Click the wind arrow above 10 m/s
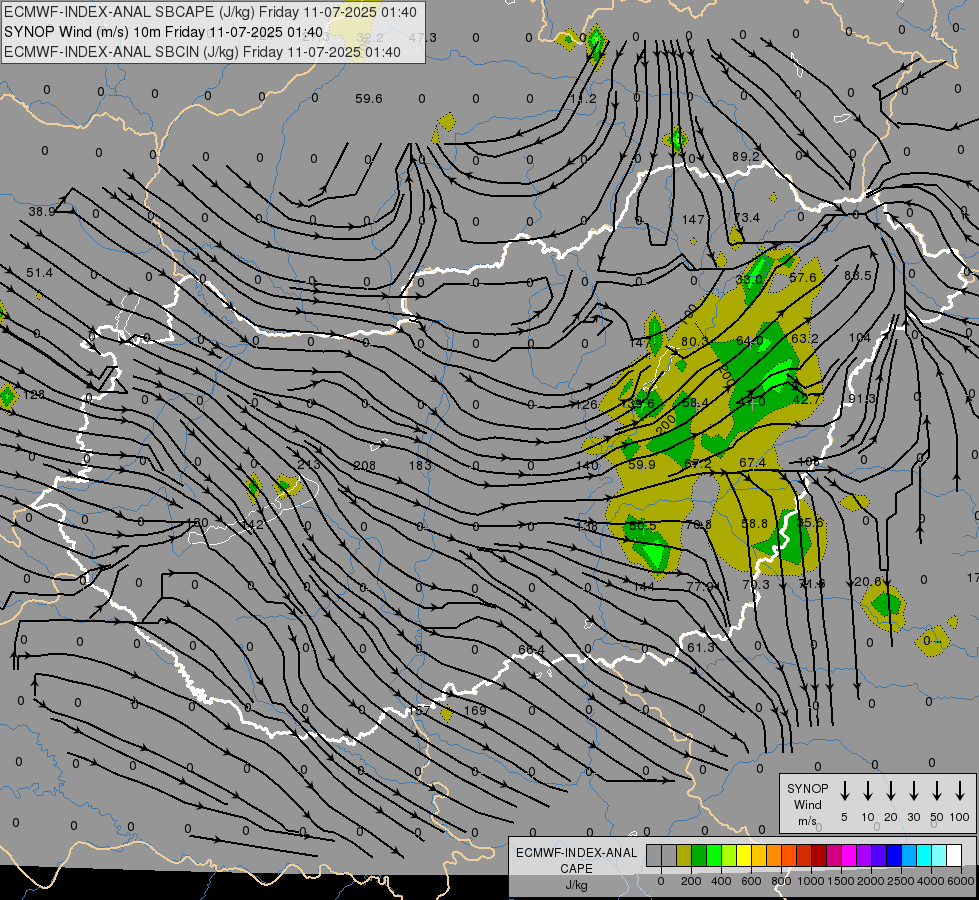979x900 pixels. pos(867,791)
